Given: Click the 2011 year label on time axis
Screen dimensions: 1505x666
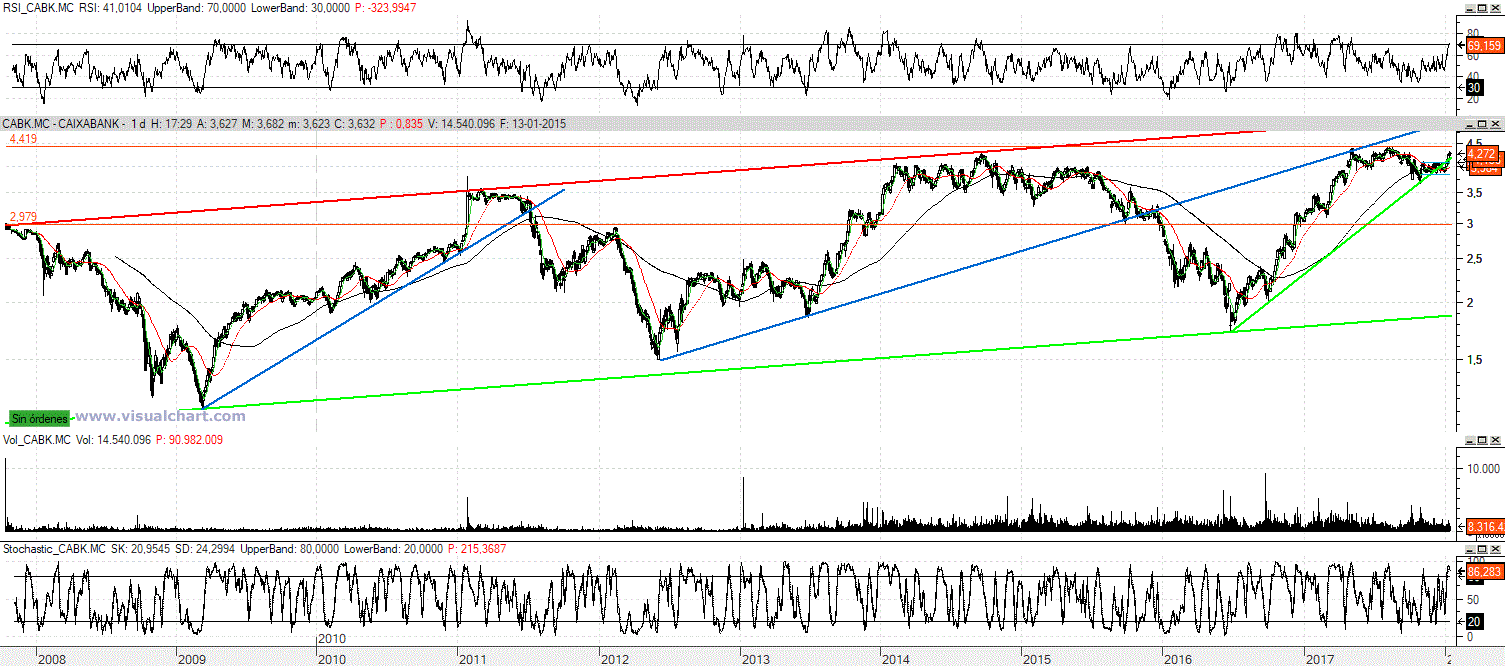Looking at the screenshot, I should (473, 659).
